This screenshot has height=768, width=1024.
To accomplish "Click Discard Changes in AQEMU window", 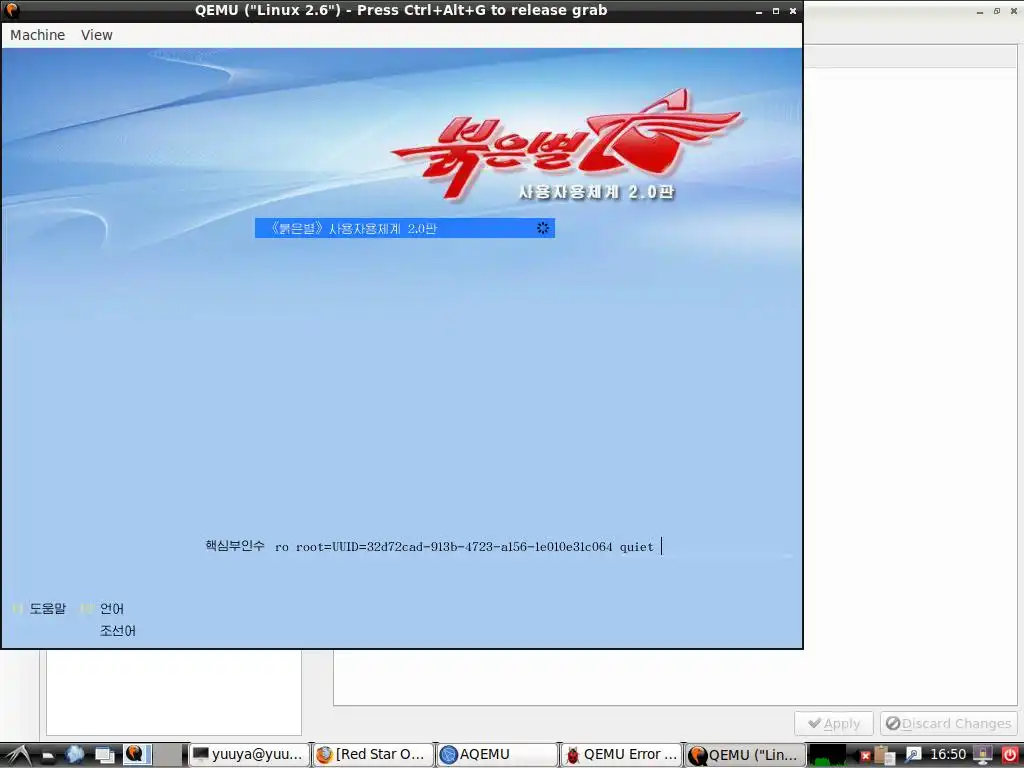I will click(948, 724).
